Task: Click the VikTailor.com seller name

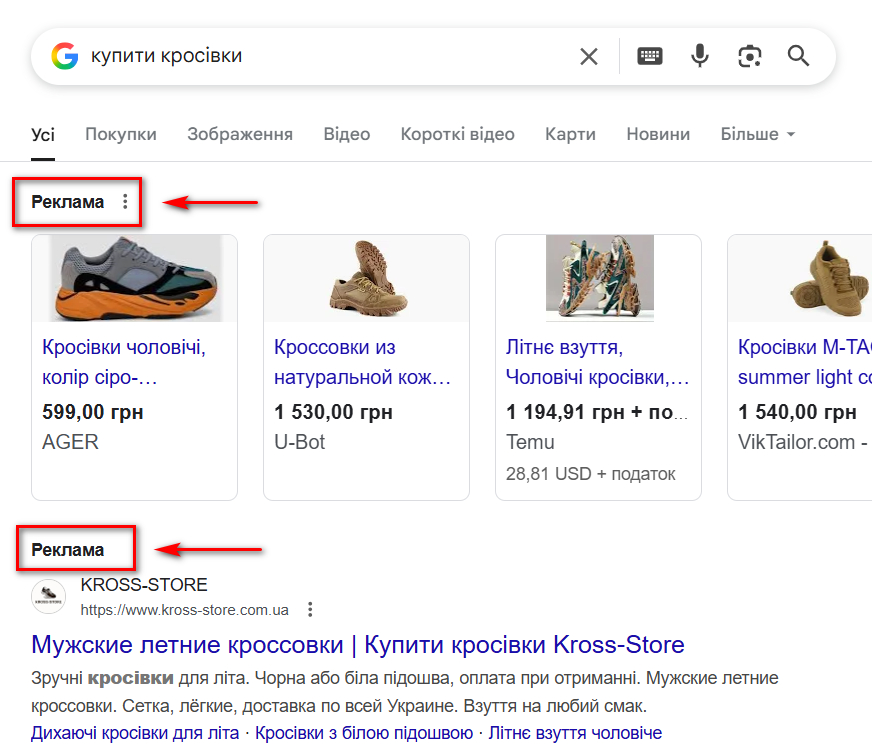Action: click(802, 442)
